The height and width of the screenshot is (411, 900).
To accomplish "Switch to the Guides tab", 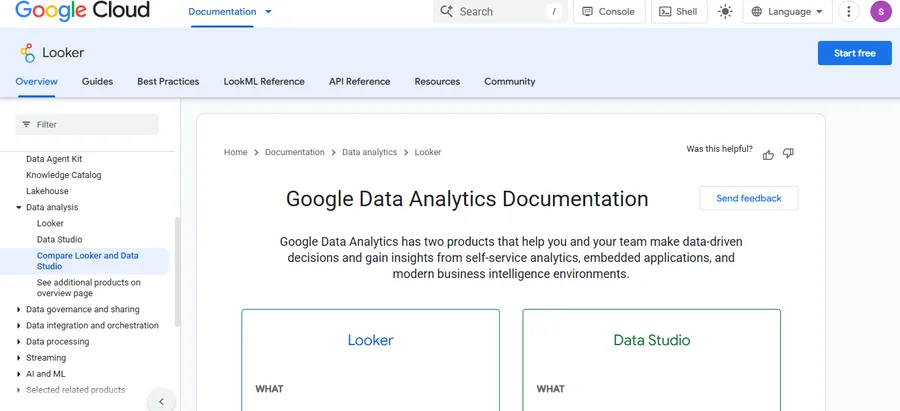I will [98, 82].
